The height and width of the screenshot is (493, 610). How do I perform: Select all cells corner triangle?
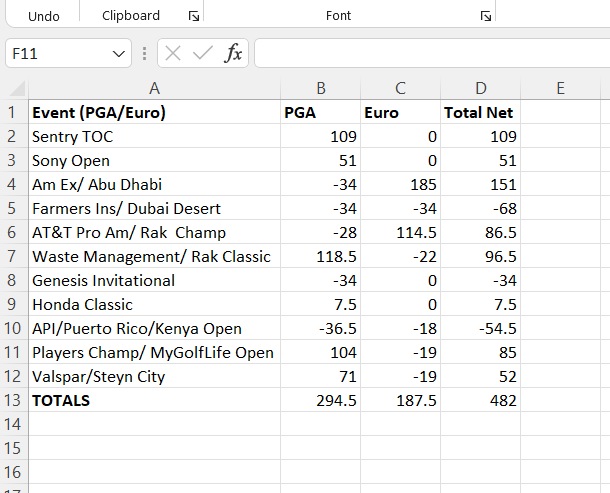click(17, 88)
